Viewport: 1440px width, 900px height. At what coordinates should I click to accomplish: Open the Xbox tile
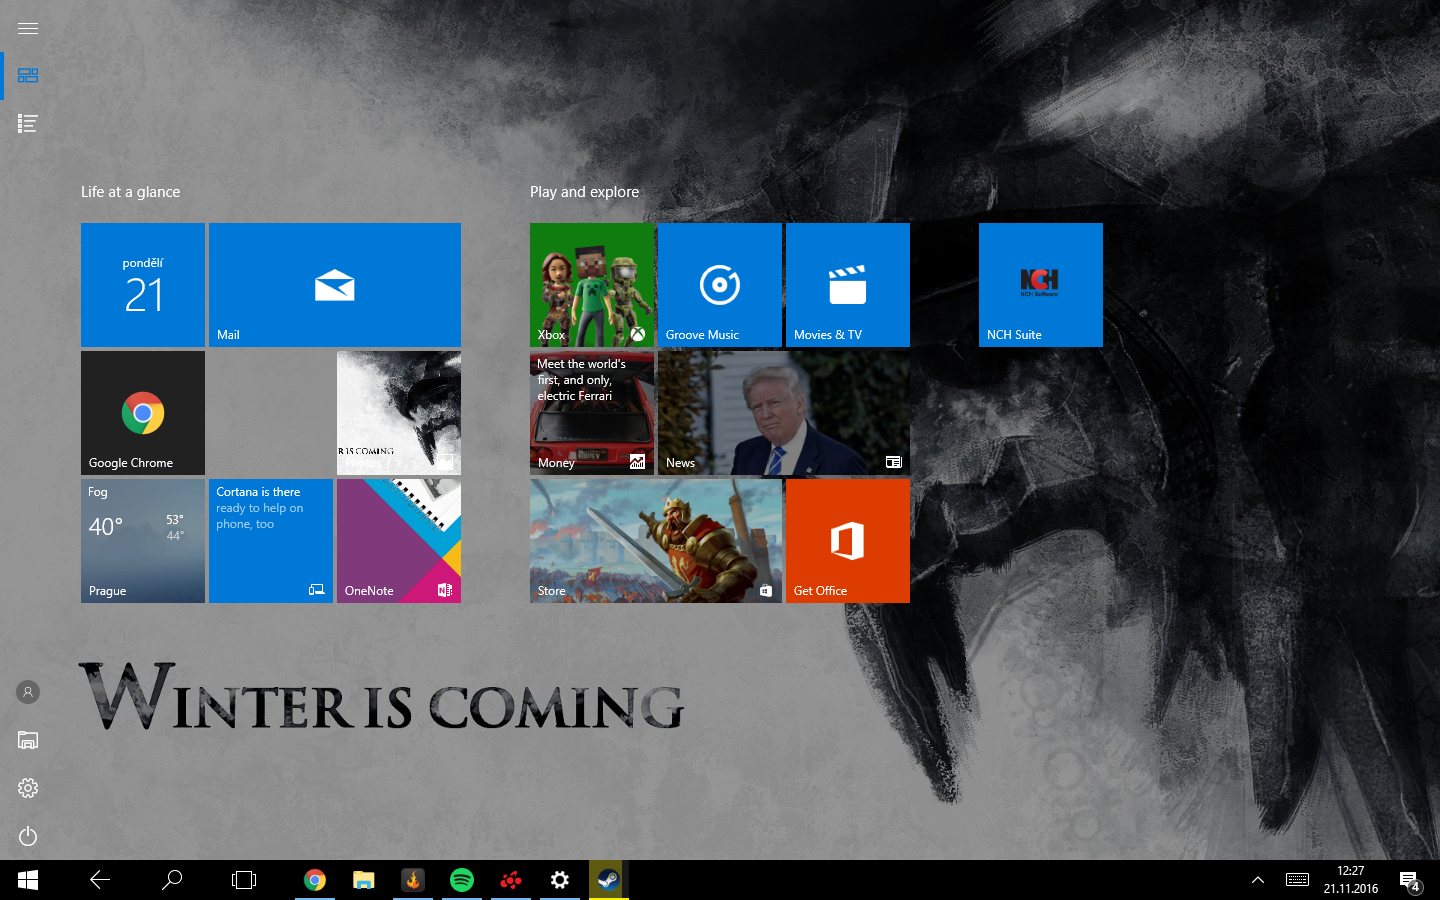pyautogui.click(x=591, y=285)
